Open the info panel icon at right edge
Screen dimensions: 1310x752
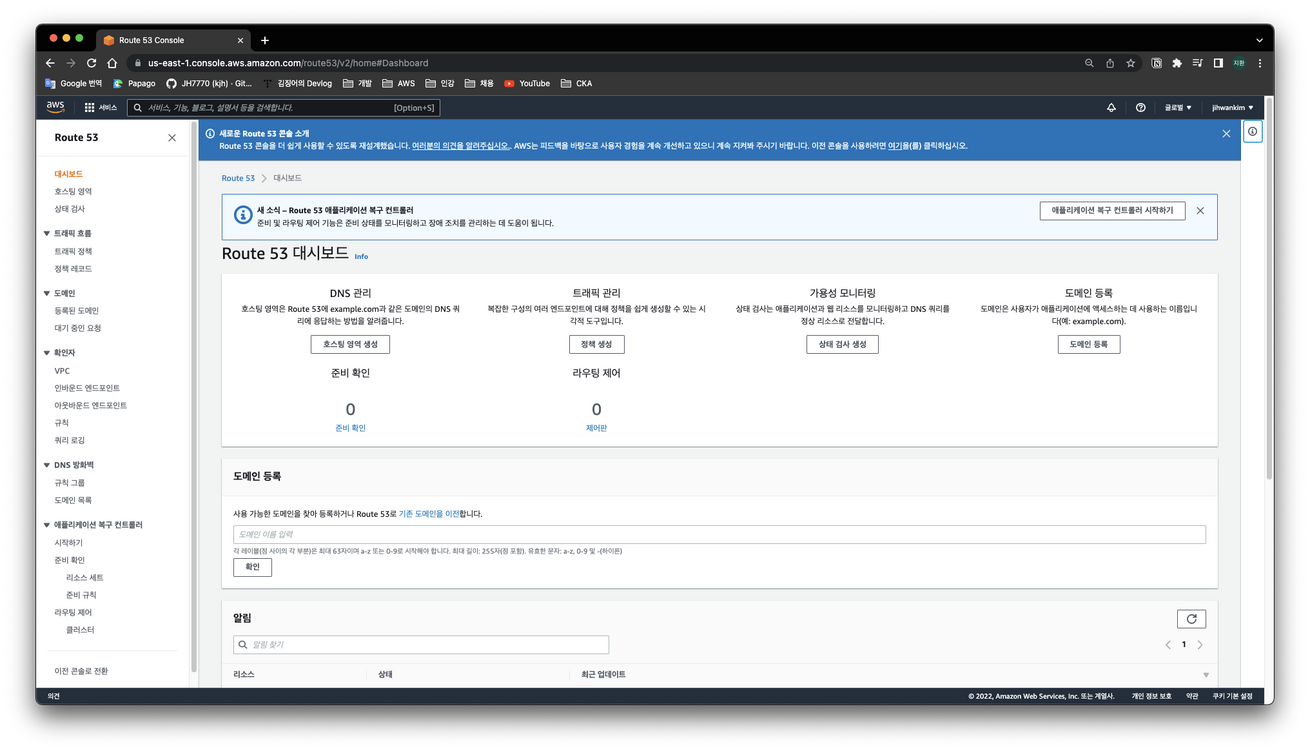tap(1252, 131)
